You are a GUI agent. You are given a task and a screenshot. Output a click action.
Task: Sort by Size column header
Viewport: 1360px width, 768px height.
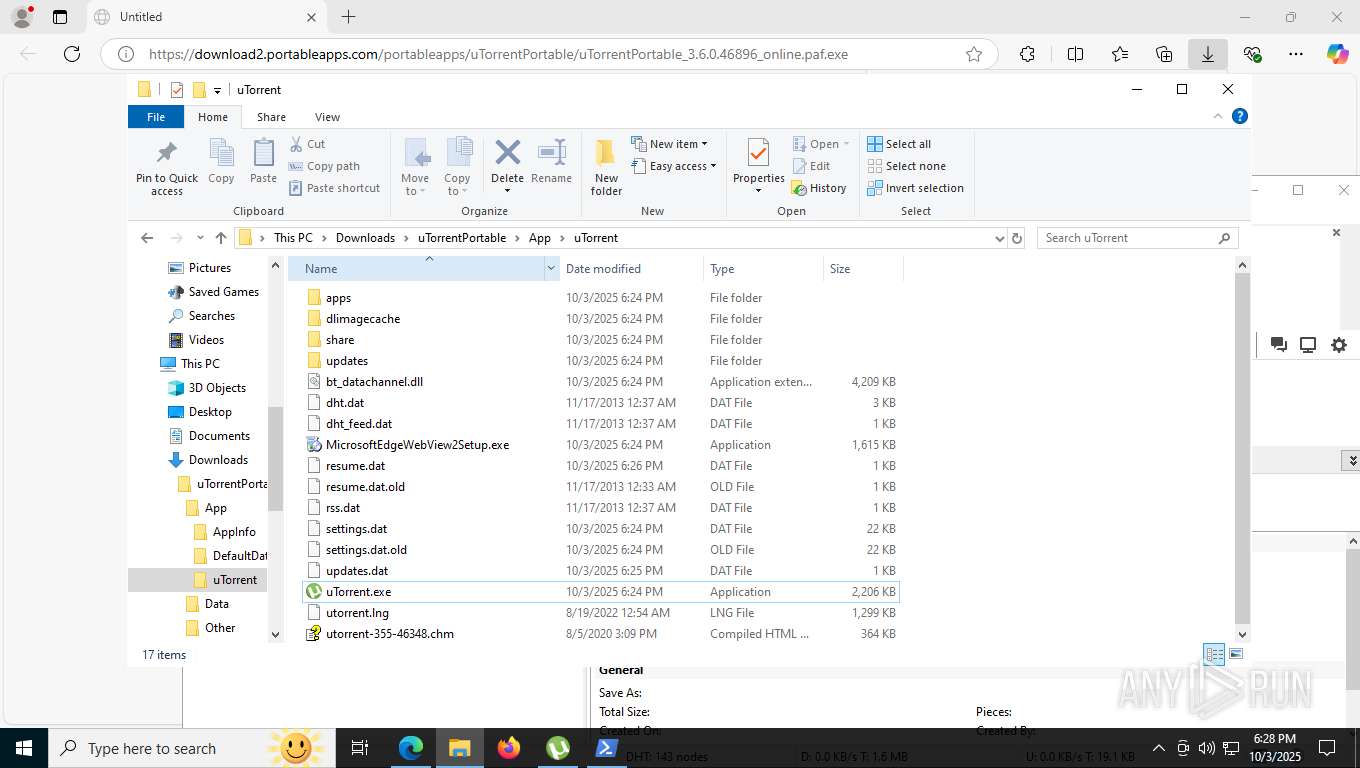tap(863, 268)
